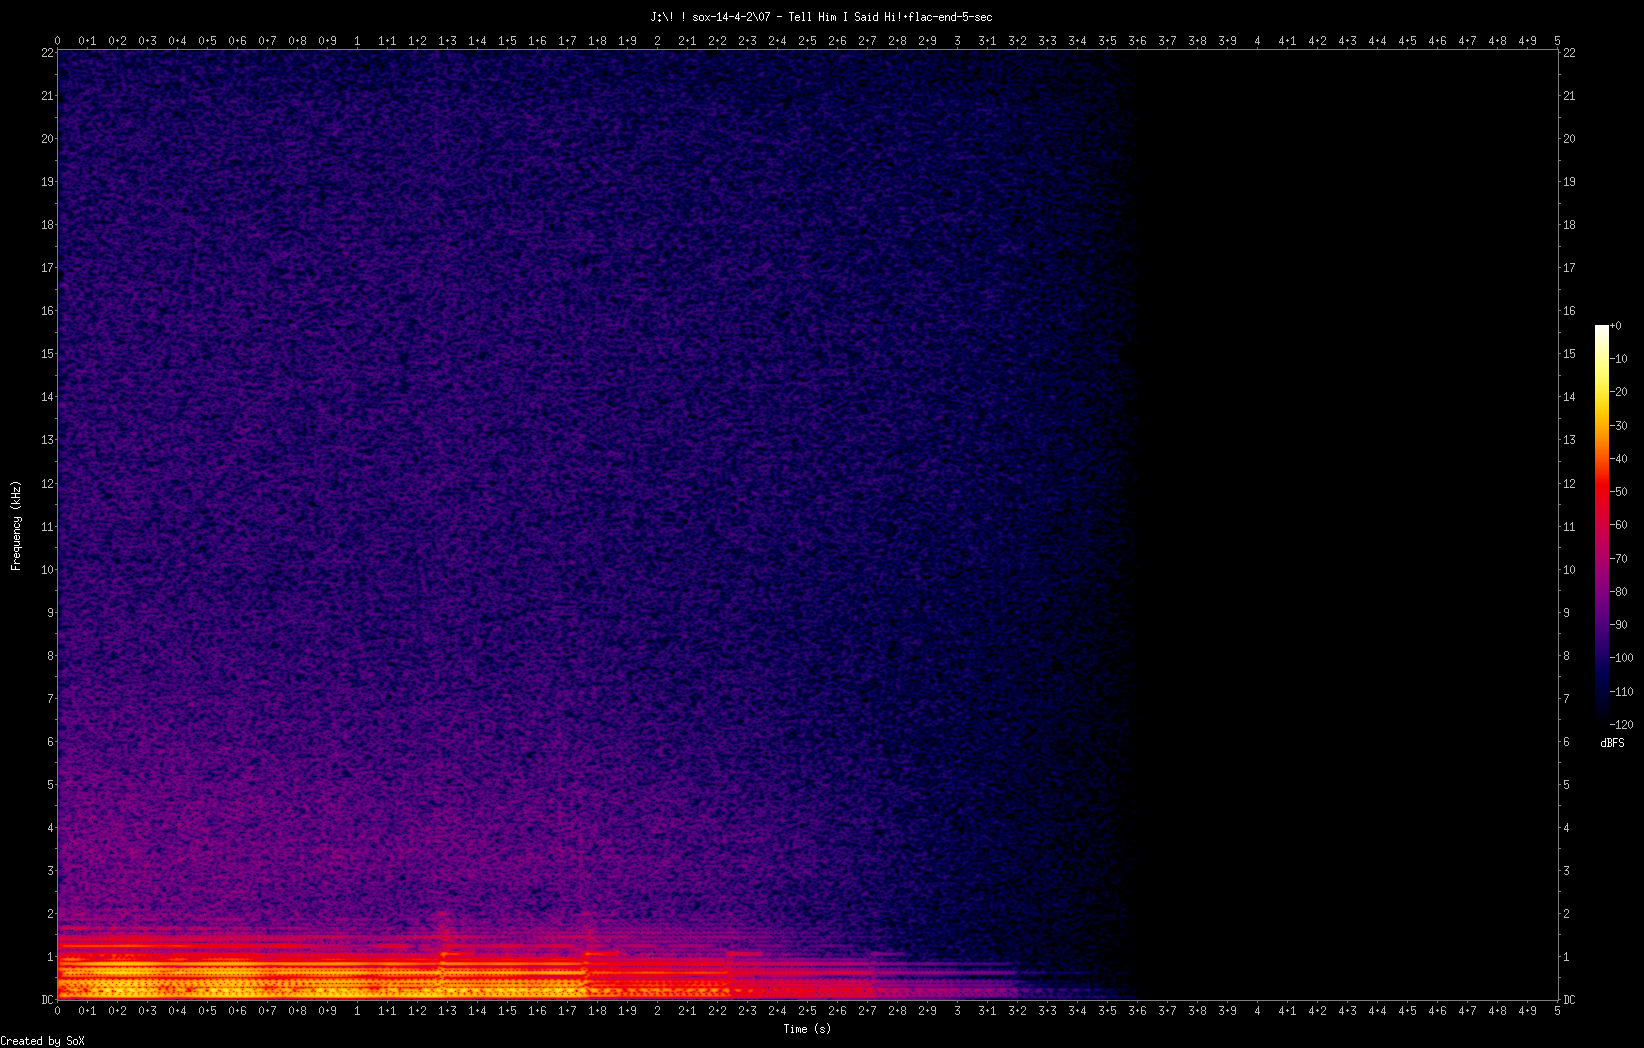This screenshot has height=1048, width=1644.
Task: Click the "-120" value on the dBFS scale
Action: click(x=1622, y=725)
